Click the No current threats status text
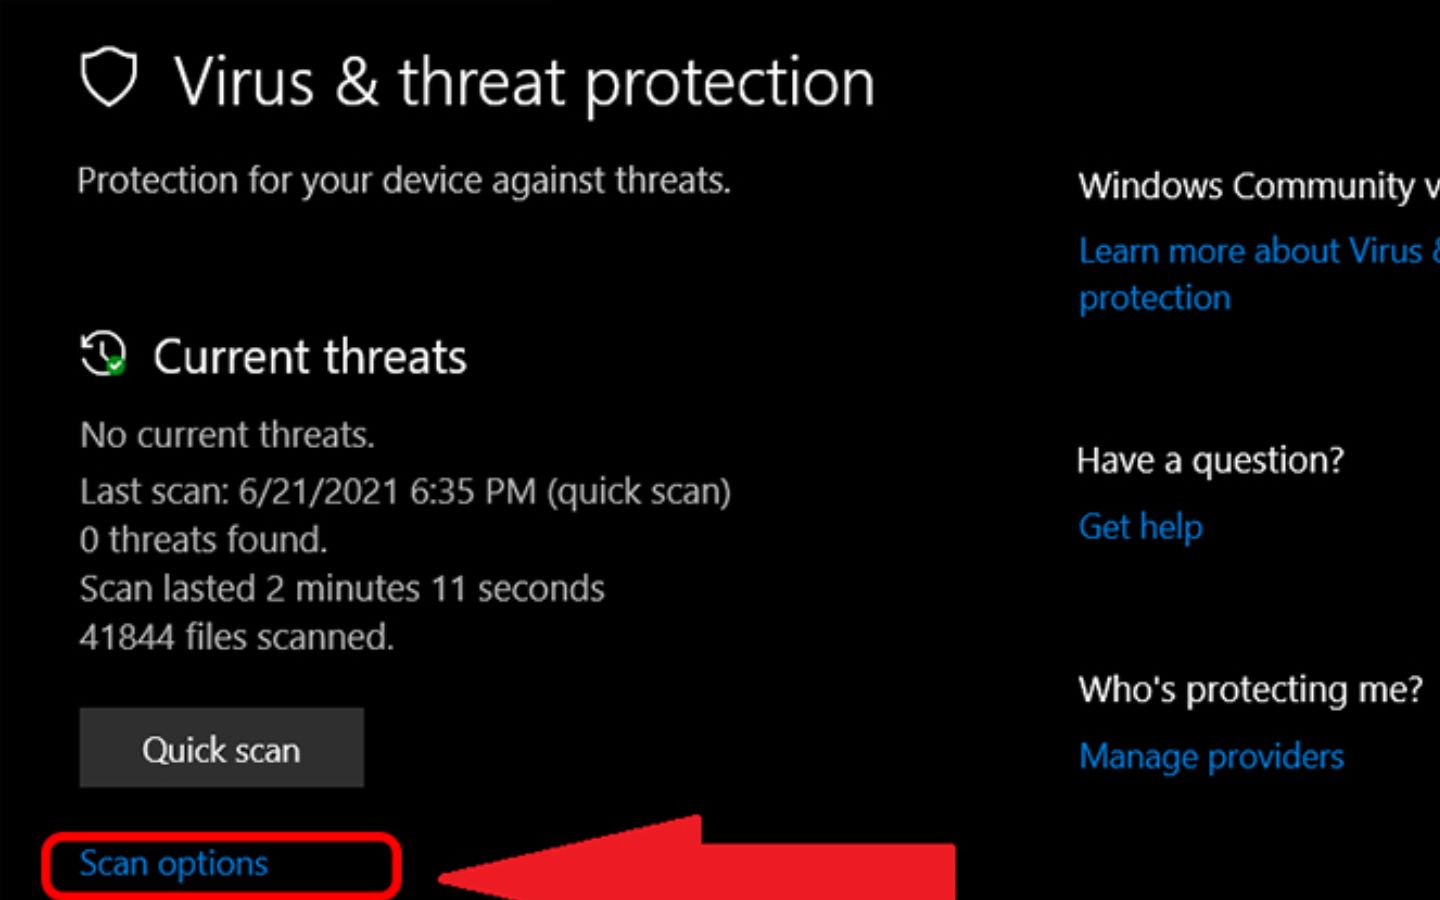The height and width of the screenshot is (900, 1440). (x=225, y=435)
